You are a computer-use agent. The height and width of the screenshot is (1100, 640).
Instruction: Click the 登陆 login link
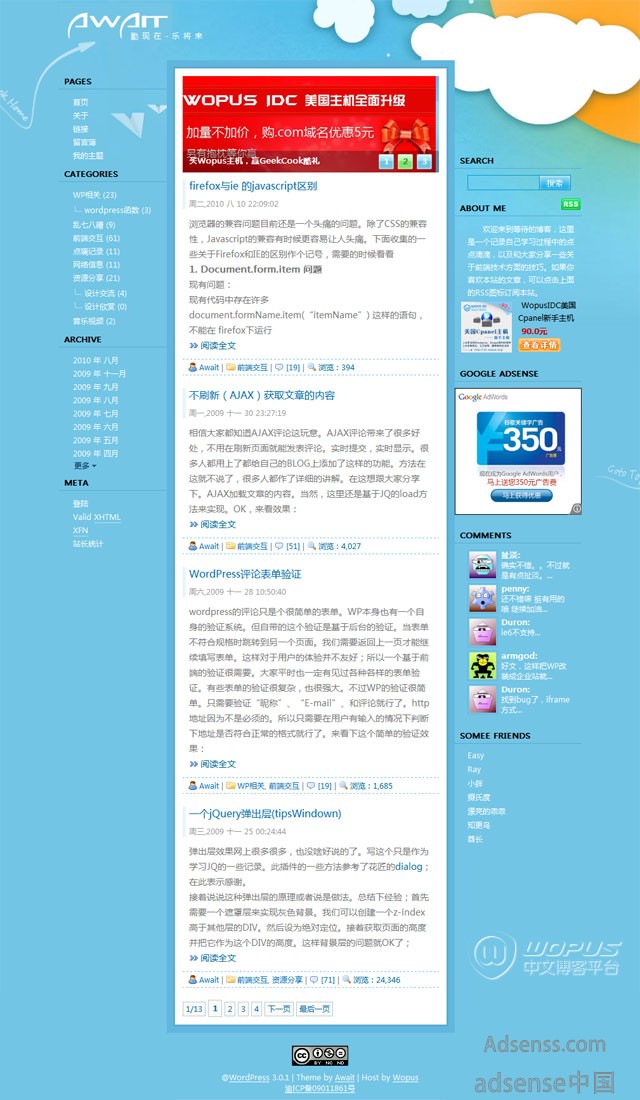coord(81,504)
